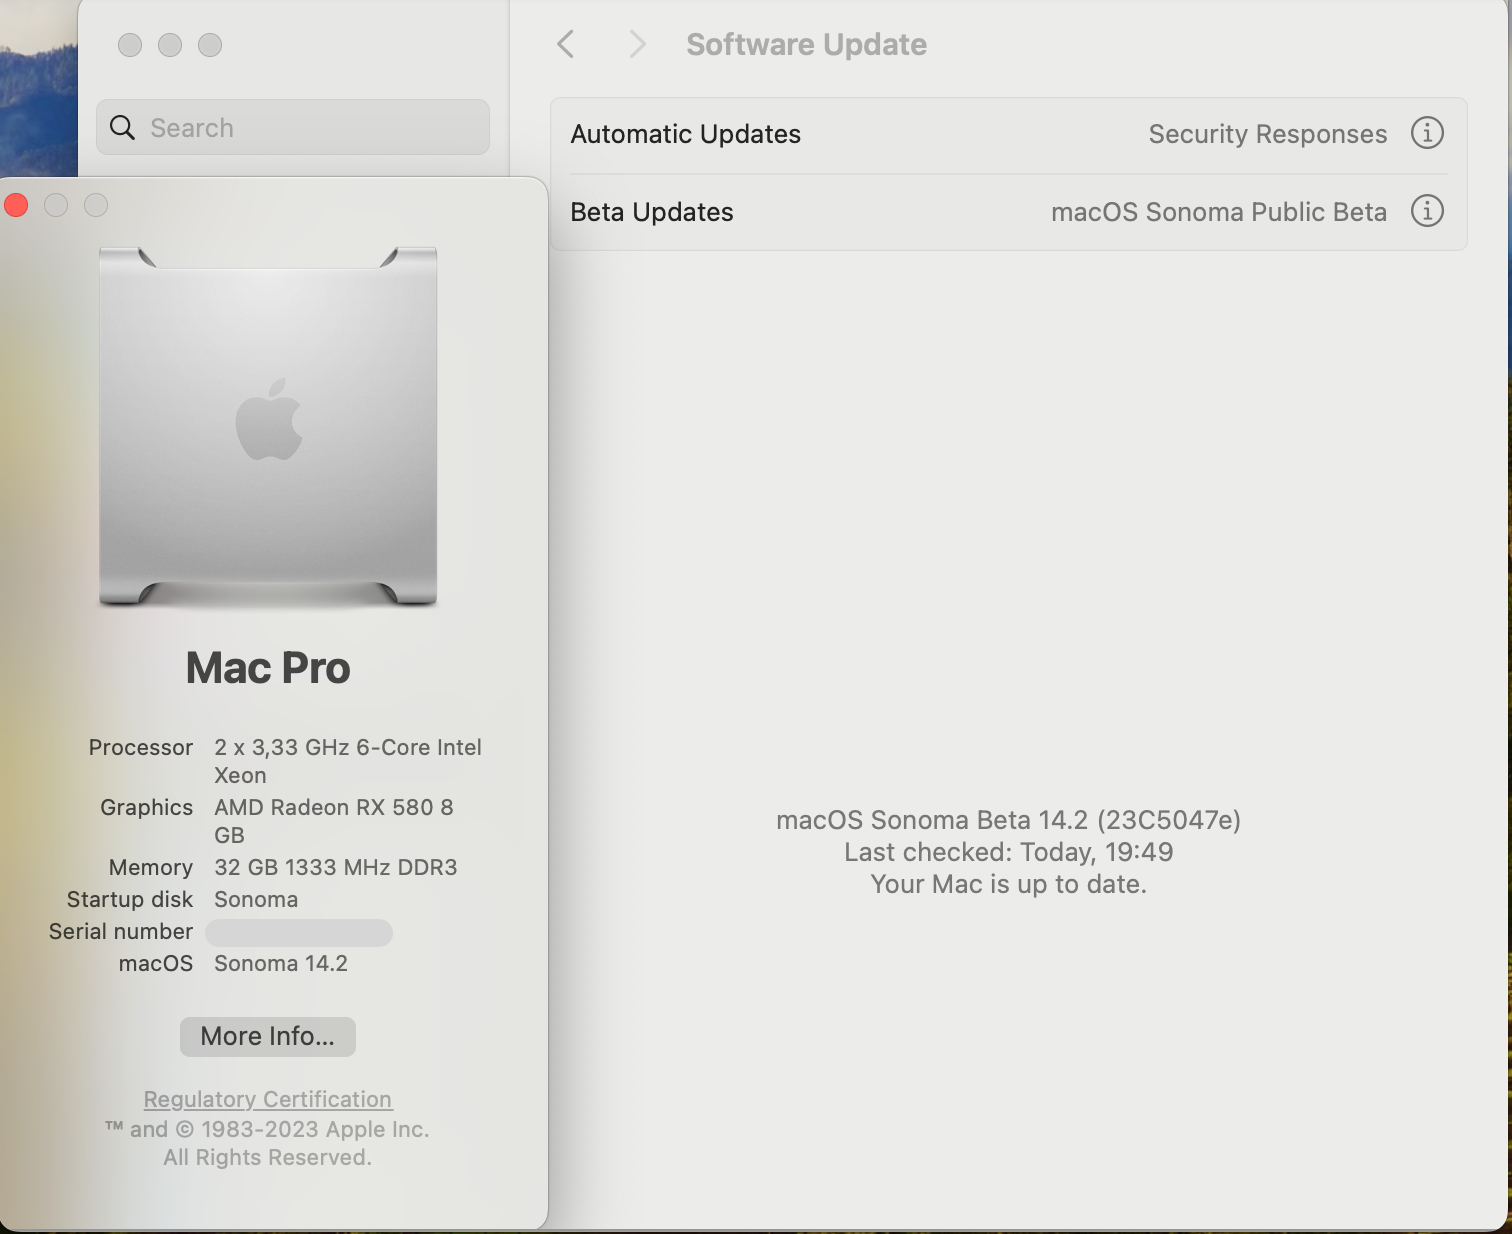Go forward in System Settings

637,44
